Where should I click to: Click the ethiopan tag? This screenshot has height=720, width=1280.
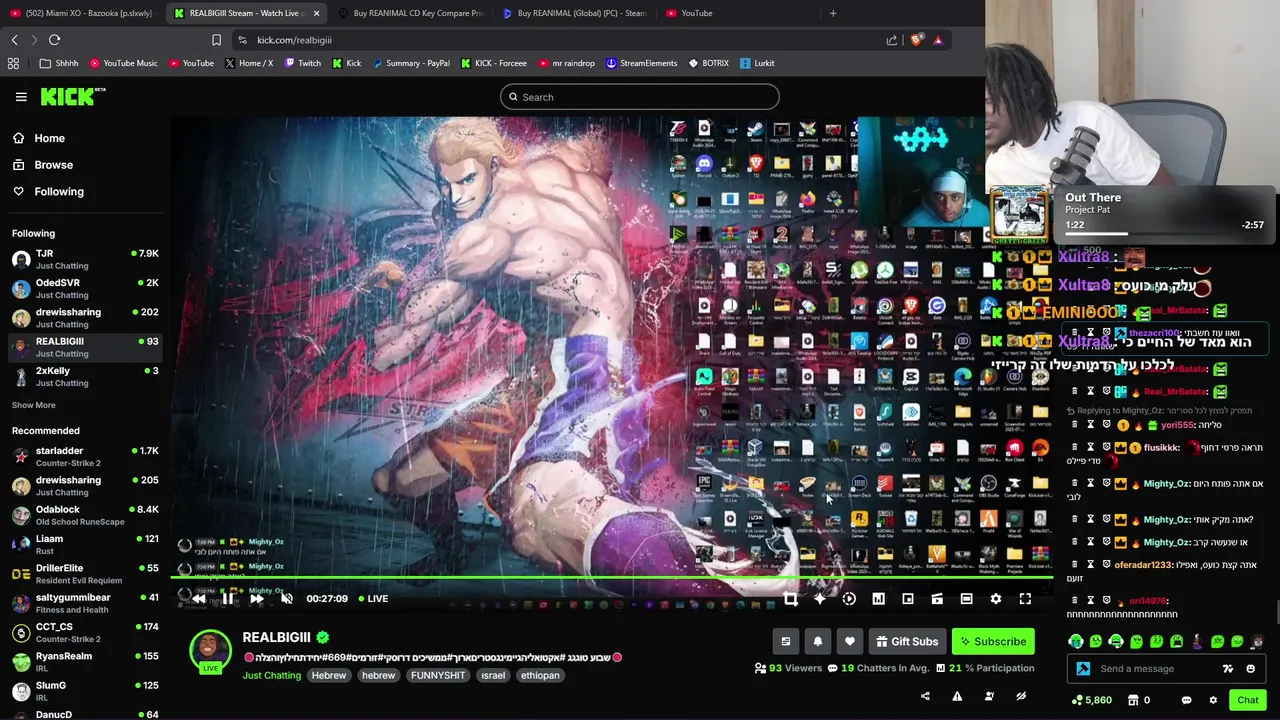click(x=540, y=675)
